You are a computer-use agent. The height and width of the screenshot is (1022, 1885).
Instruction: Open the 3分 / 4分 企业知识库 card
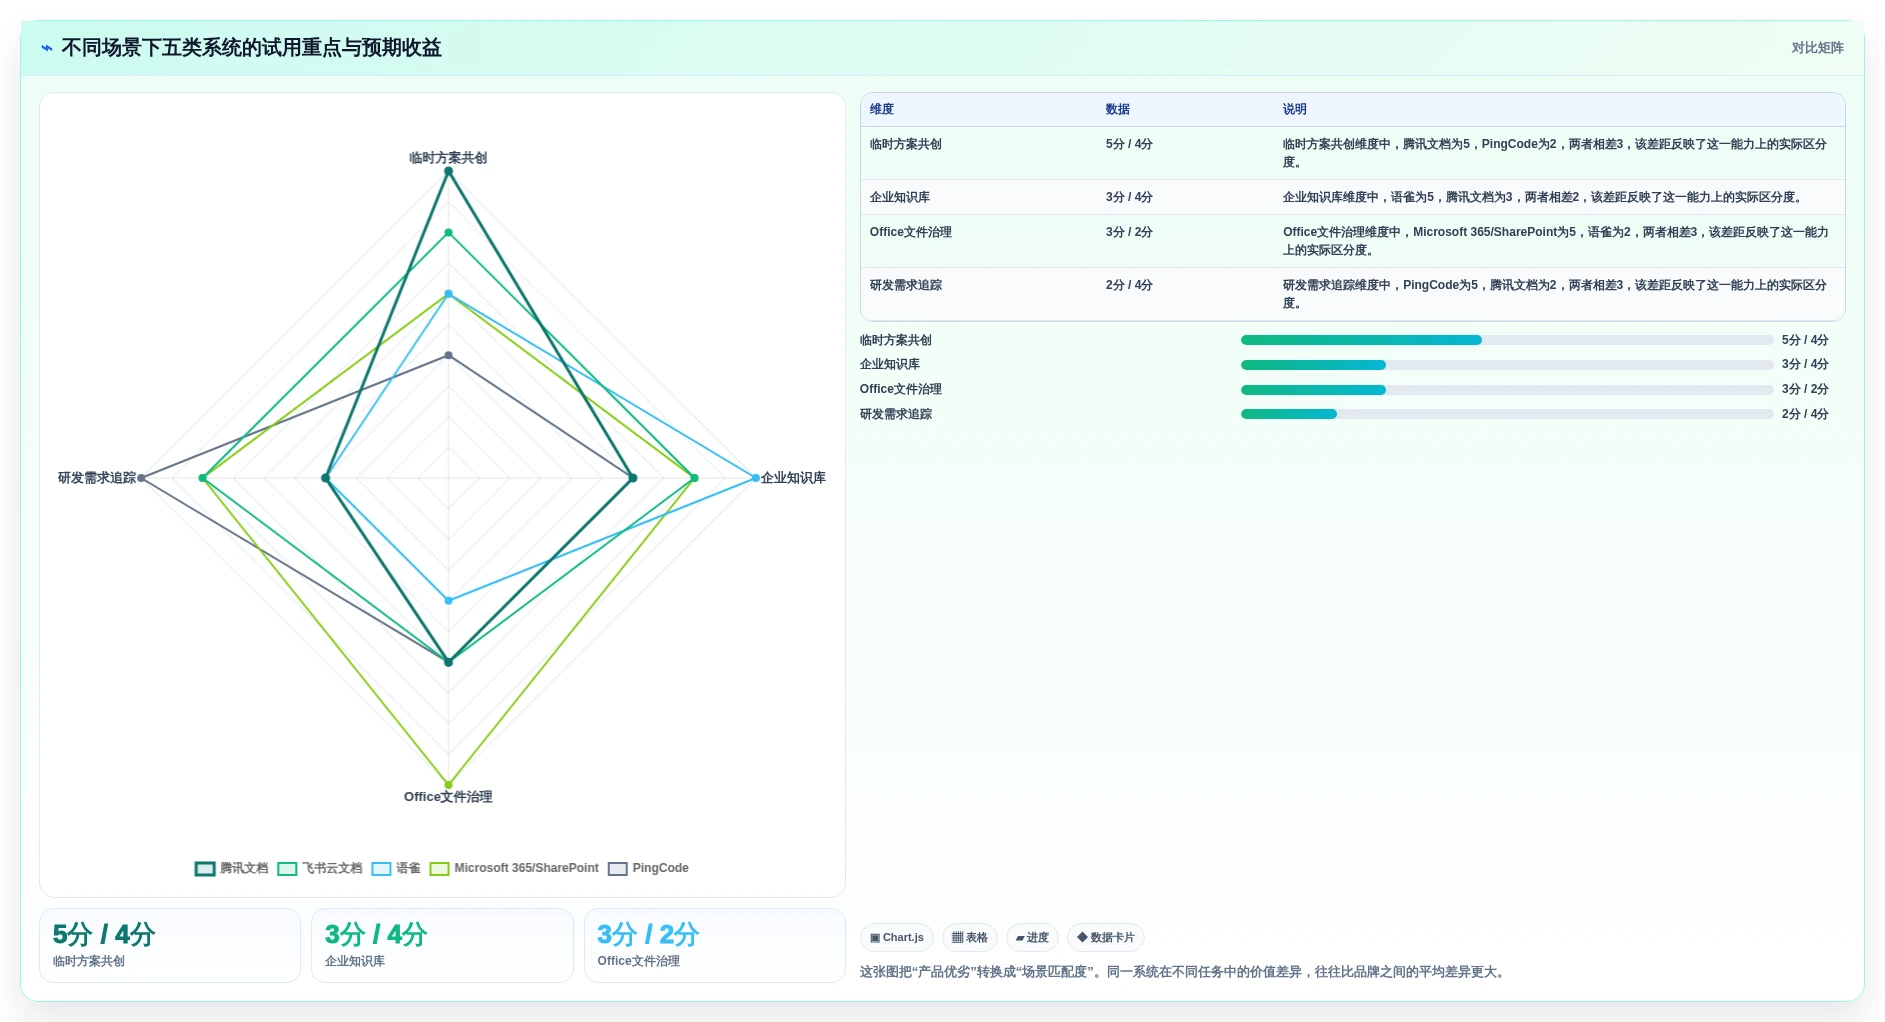[442, 945]
